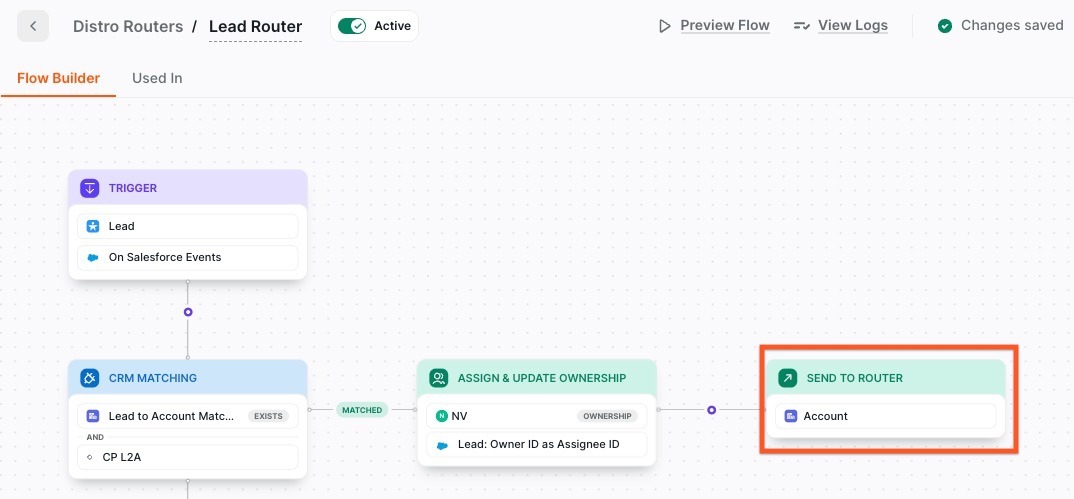Viewport: 1074px width, 499px height.
Task: Click the connector dot below the Trigger node
Action: [188, 312]
